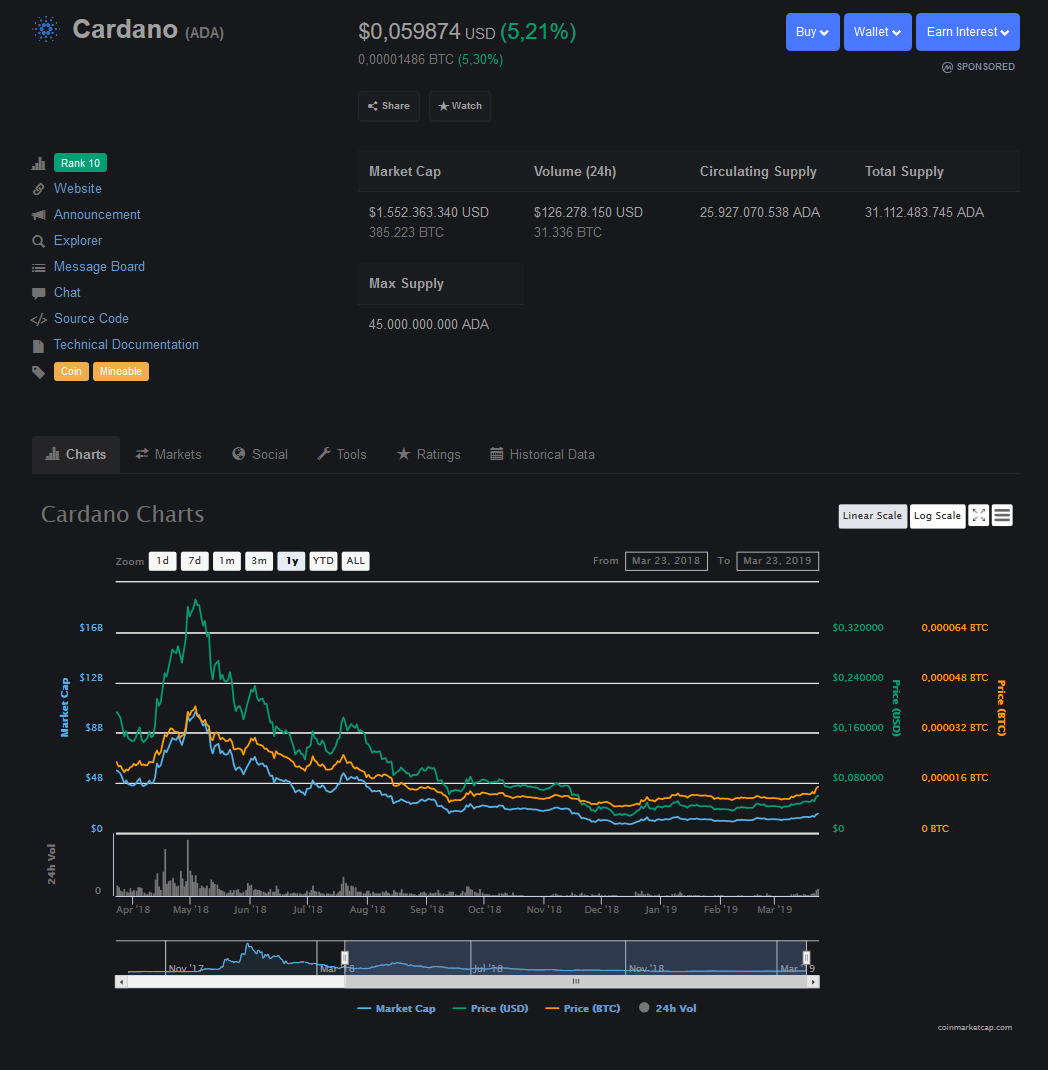Image resolution: width=1048 pixels, height=1070 pixels.
Task: Toggle the Market Cap series in legend
Action: 396,1009
